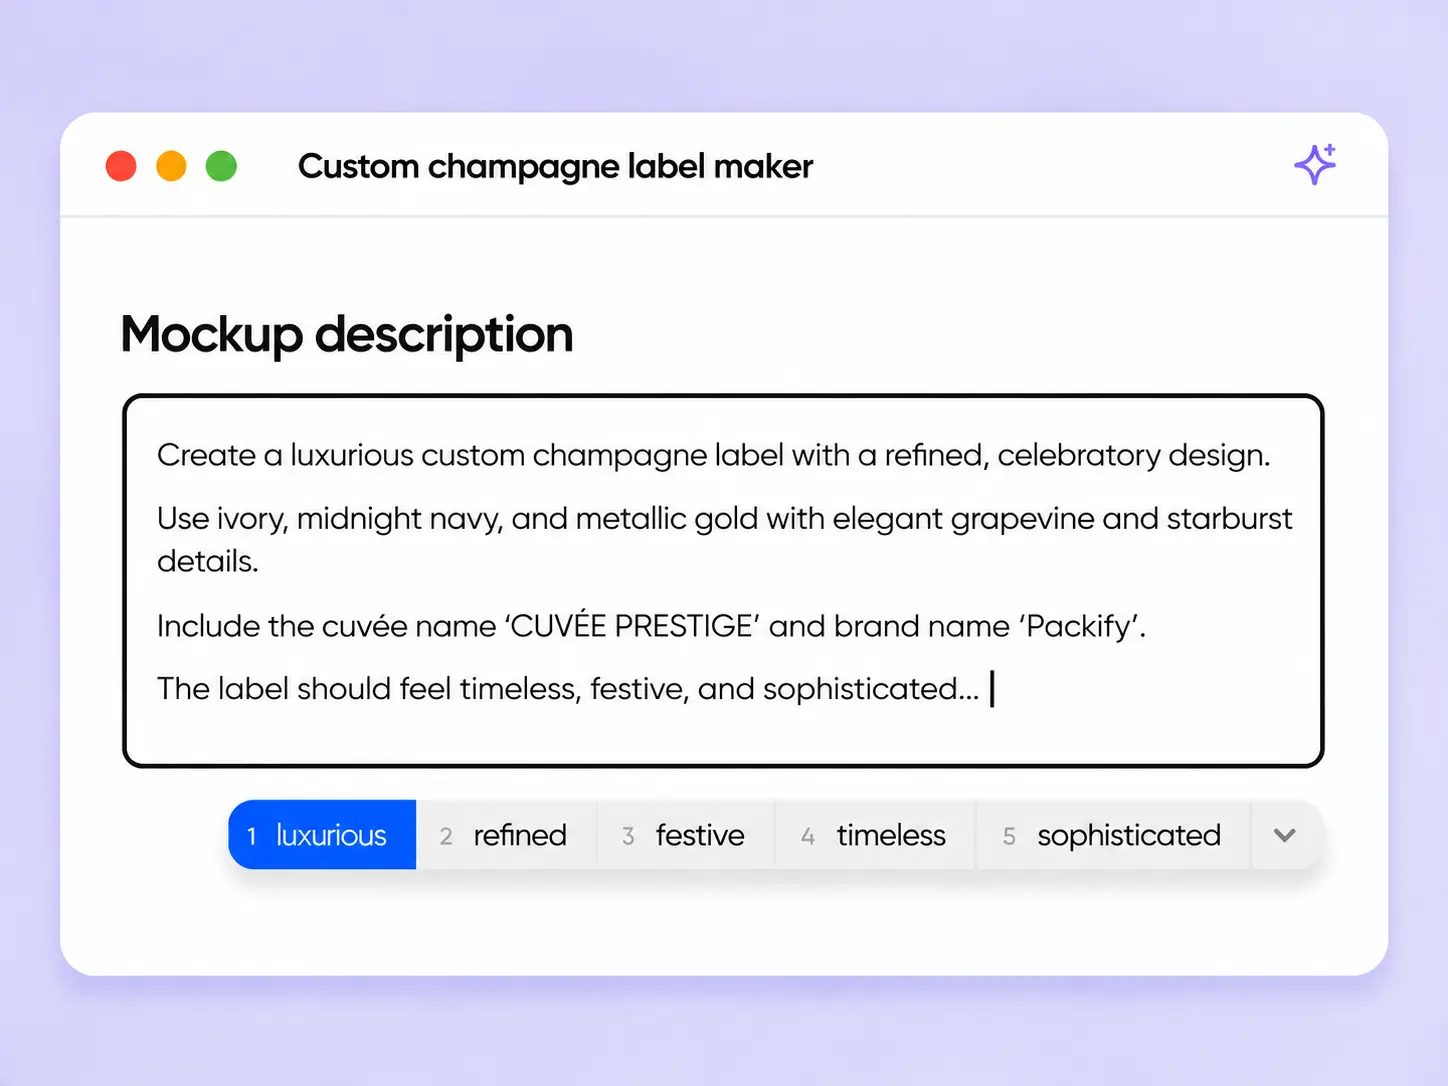Click the green maximize window button

221,166
